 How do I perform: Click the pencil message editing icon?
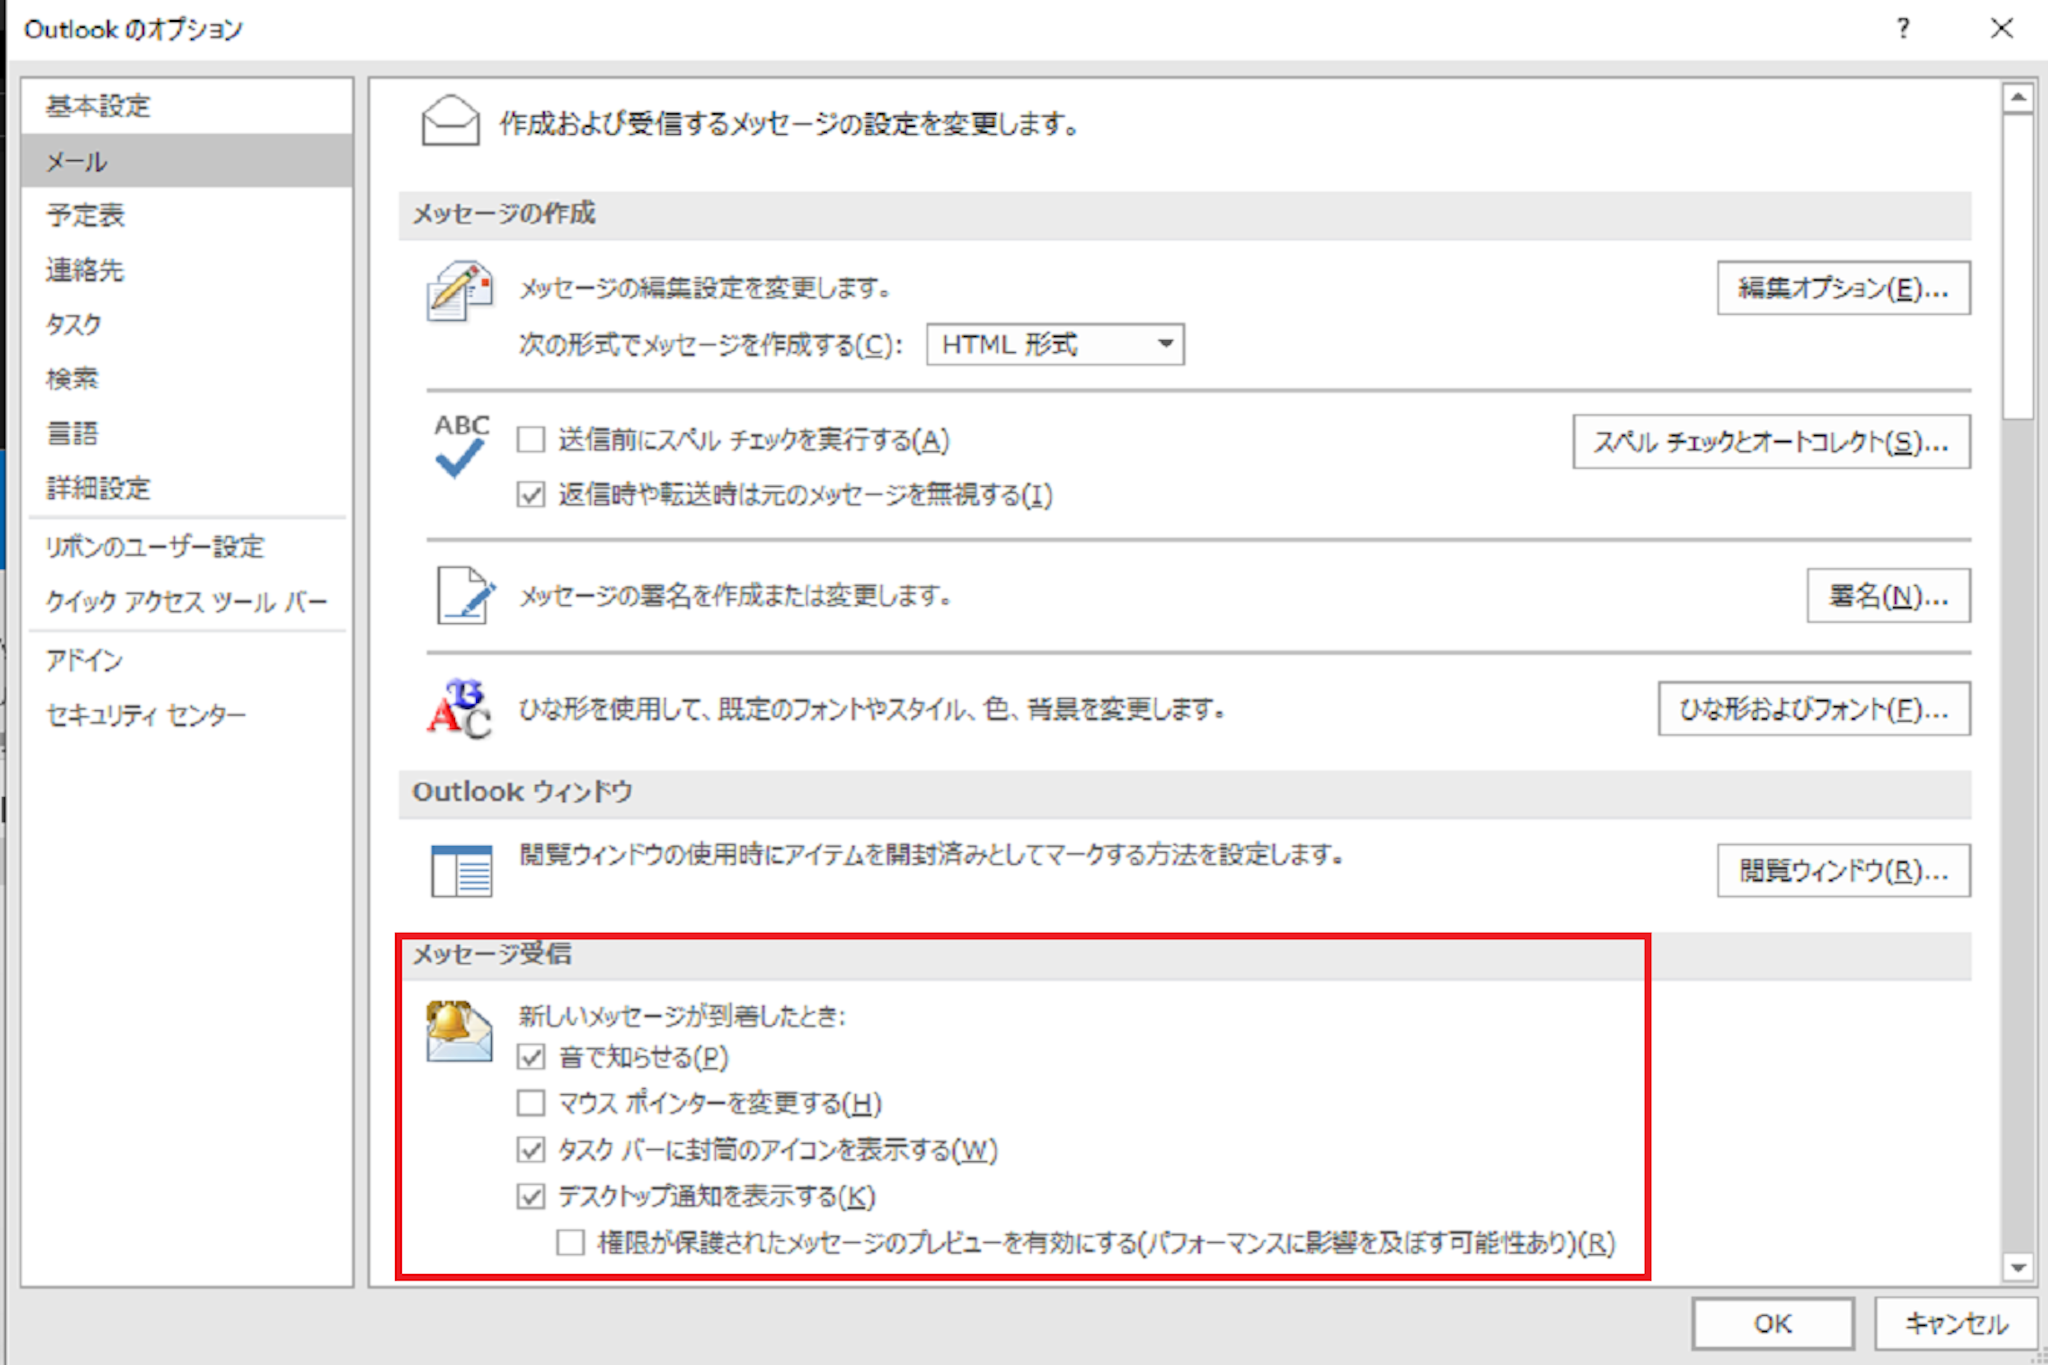459,291
